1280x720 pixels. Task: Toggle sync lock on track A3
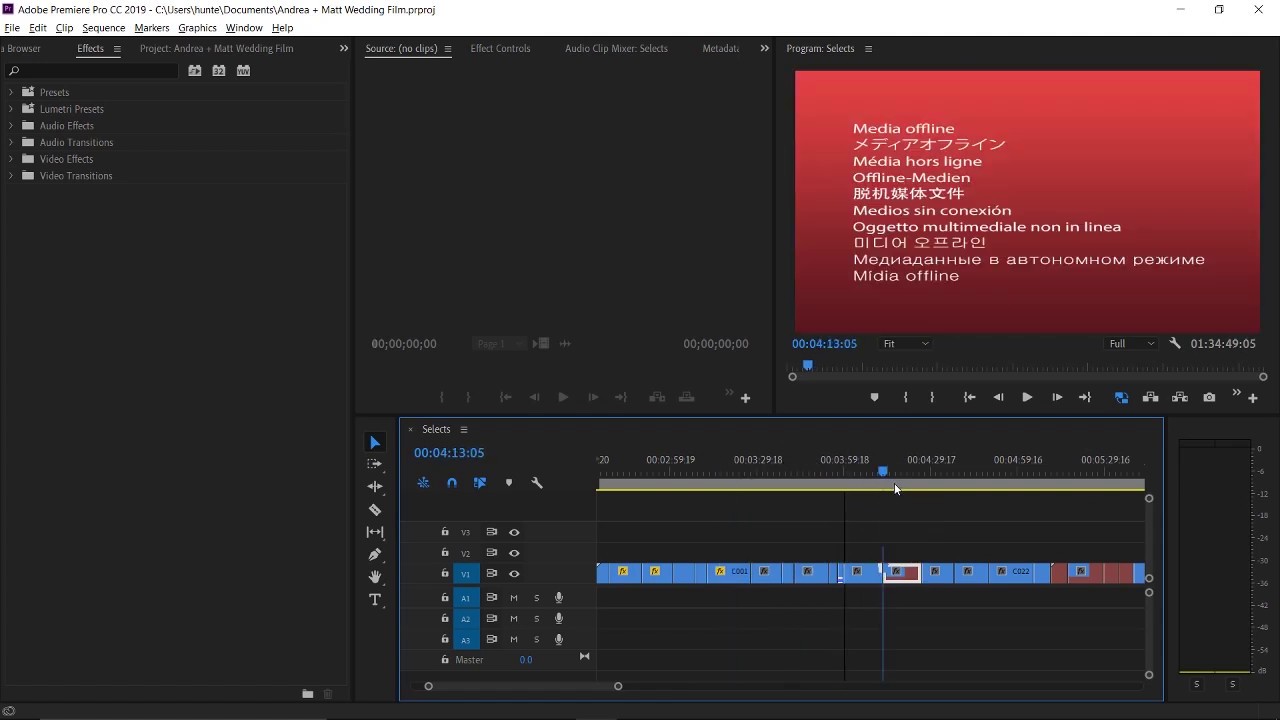(x=492, y=639)
